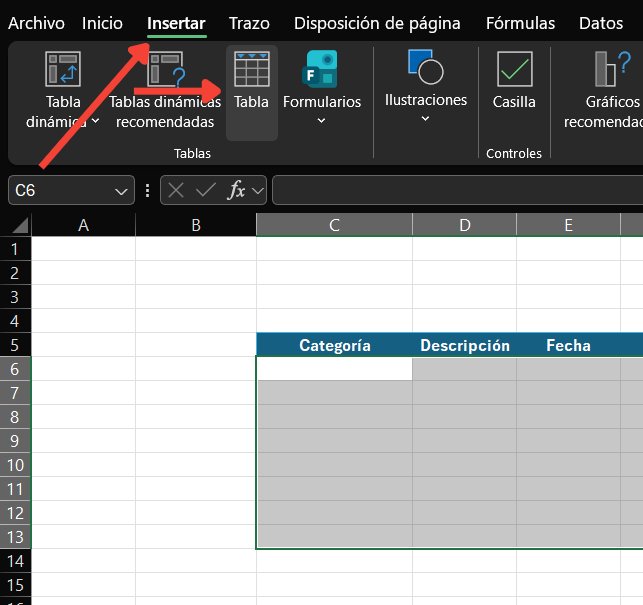Screen dimensions: 643x605
Task: Click the fx insert function icon
Action: [237, 190]
